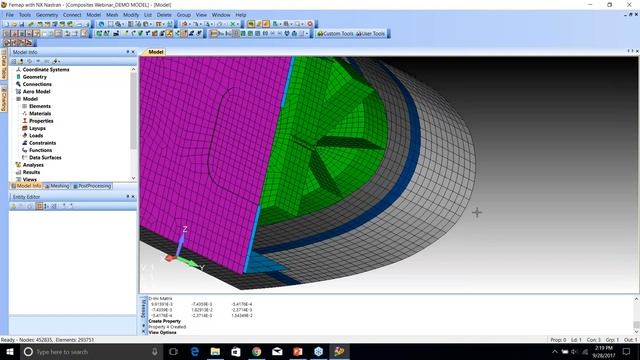Open Chrome from the taskbar

pyautogui.click(x=256, y=351)
